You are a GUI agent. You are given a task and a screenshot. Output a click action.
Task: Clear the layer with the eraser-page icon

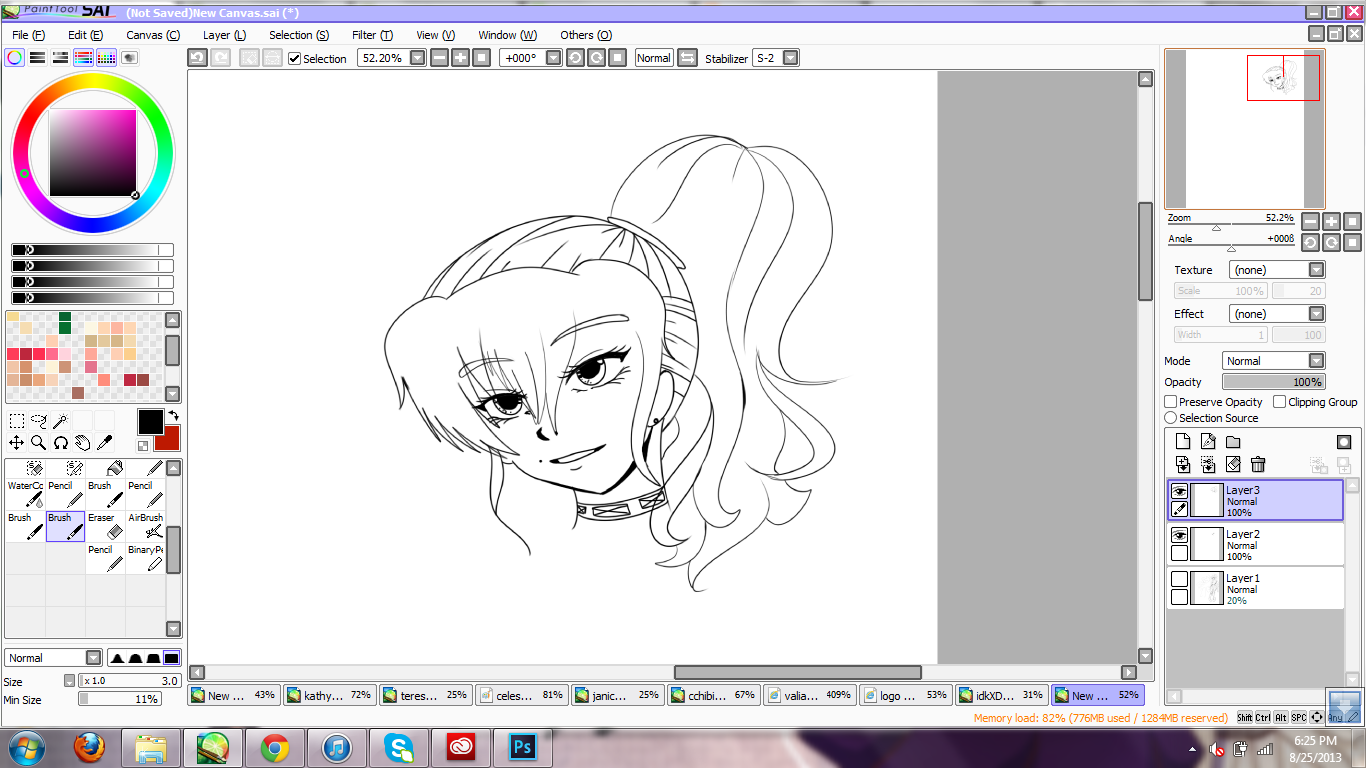coord(1233,464)
